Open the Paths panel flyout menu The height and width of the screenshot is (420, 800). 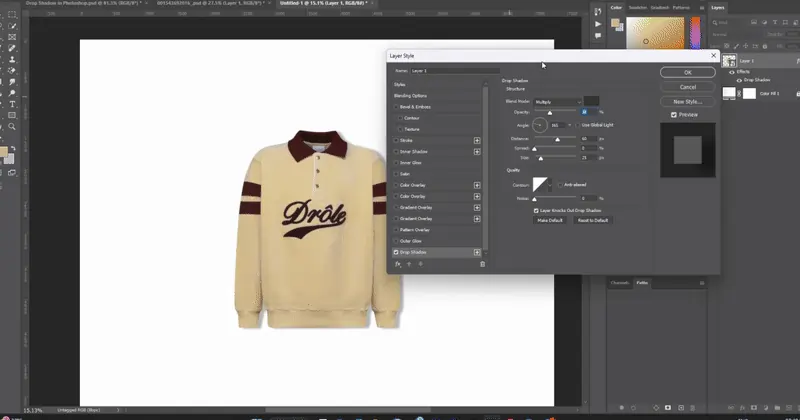pos(702,283)
